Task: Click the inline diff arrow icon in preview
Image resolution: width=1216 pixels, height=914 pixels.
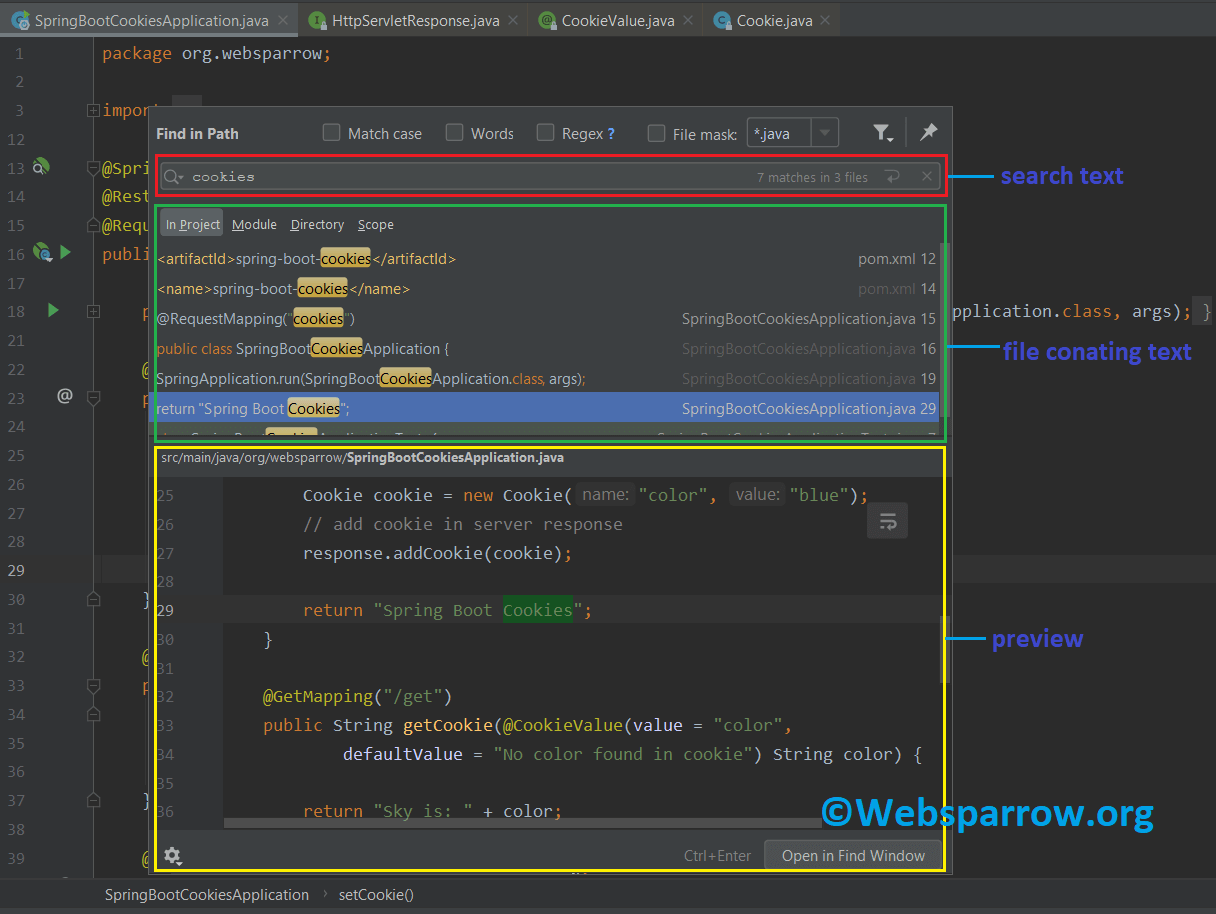Action: [x=888, y=520]
